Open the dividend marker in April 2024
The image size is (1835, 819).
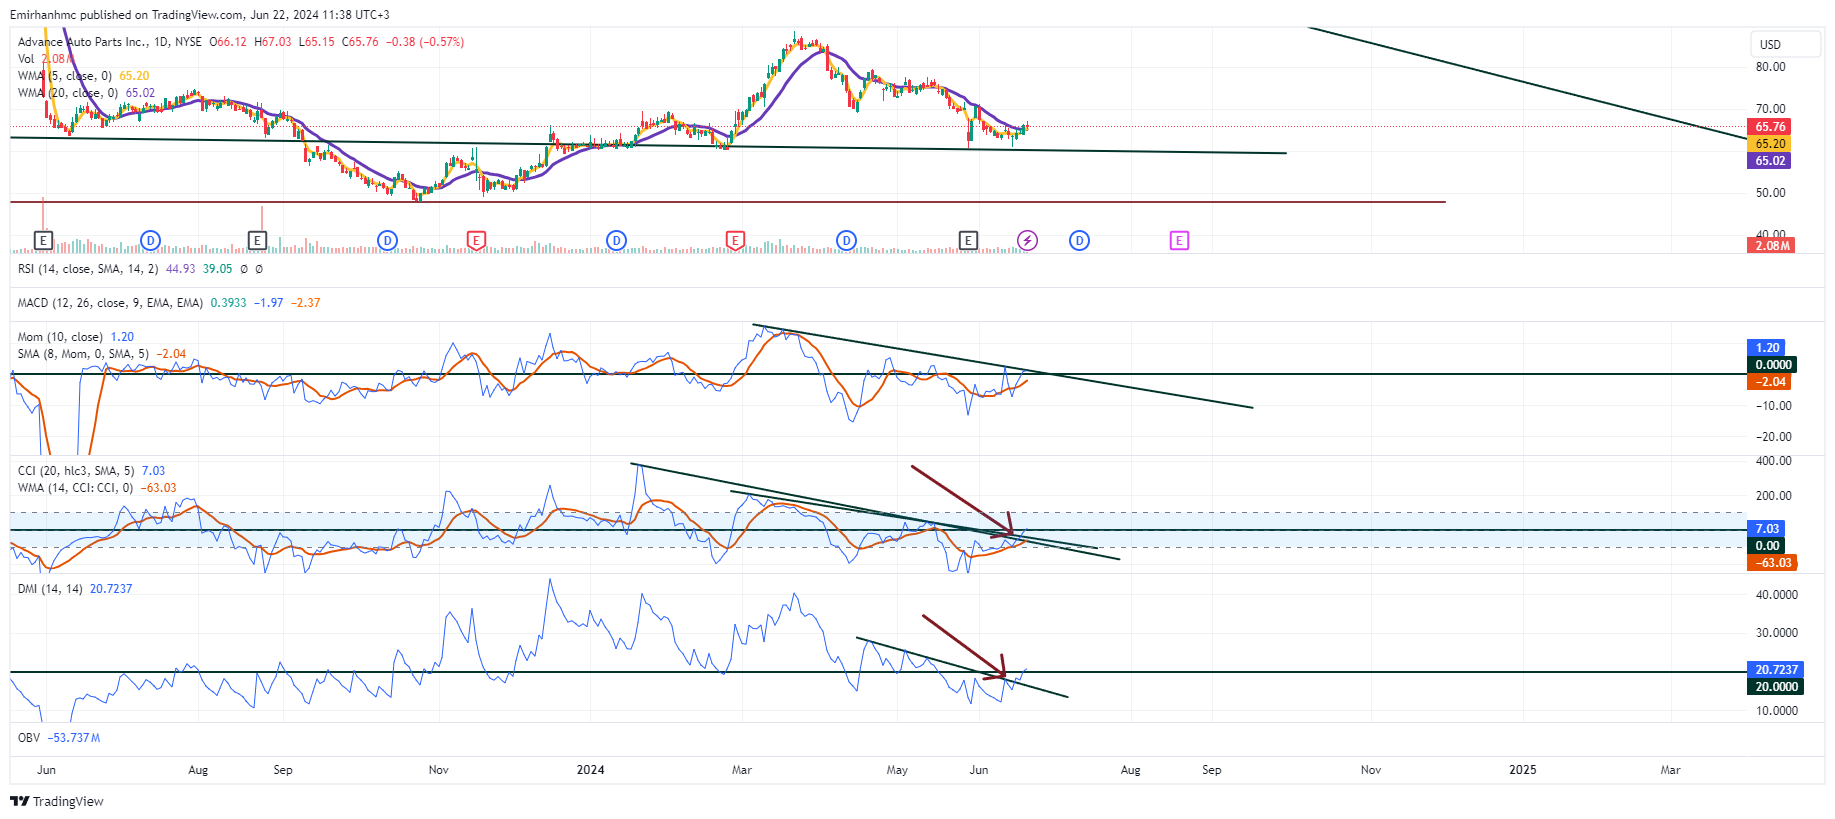[x=846, y=240]
